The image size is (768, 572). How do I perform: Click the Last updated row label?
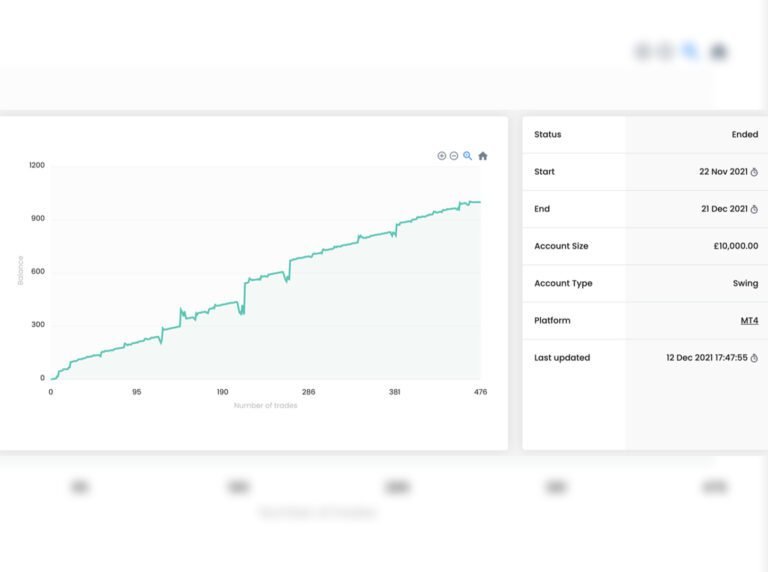pyautogui.click(x=562, y=358)
